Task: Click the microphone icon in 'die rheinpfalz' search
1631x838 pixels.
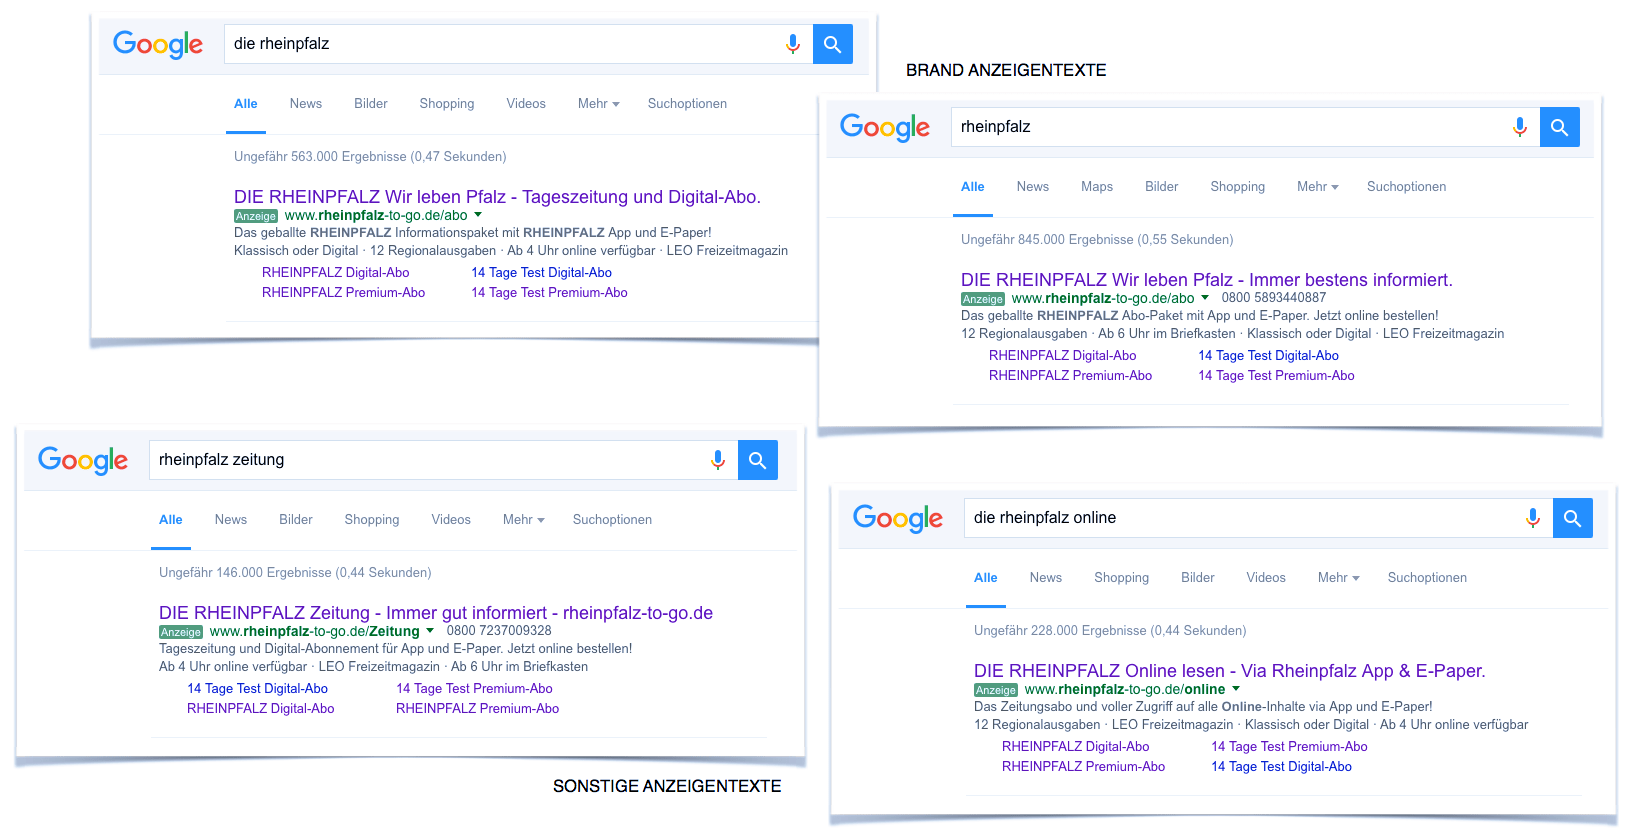Action: point(793,44)
